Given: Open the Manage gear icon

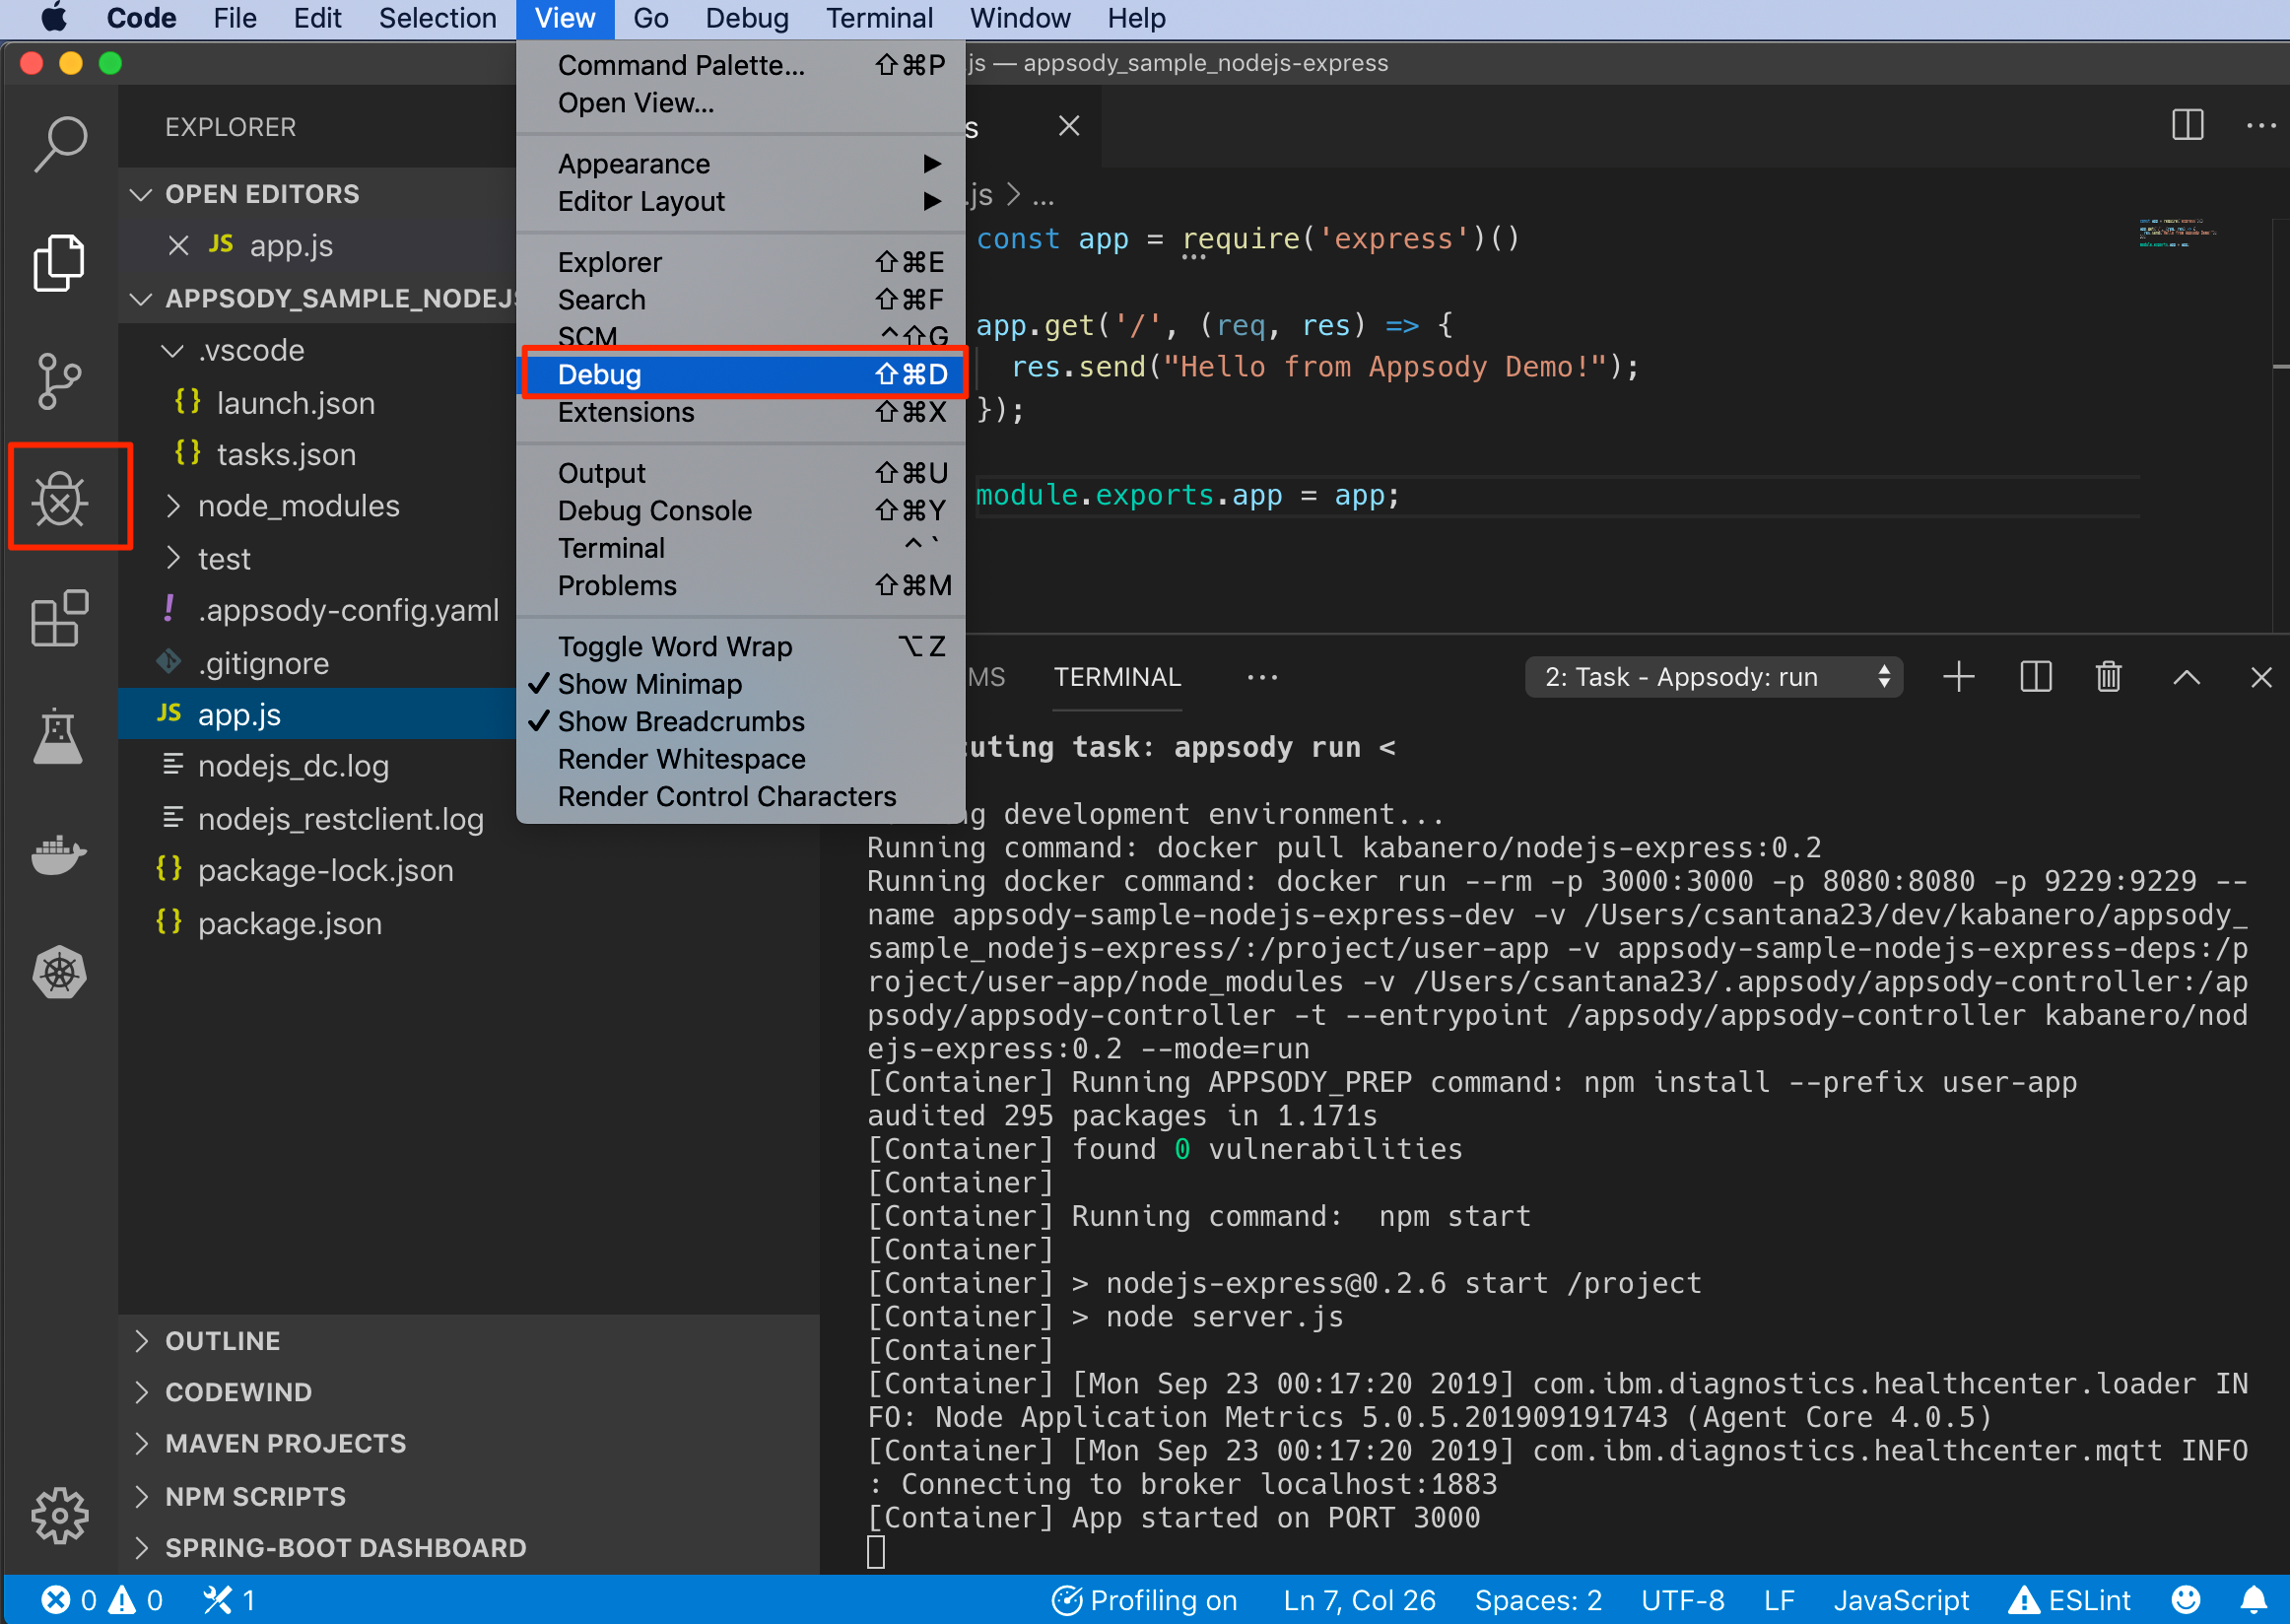Looking at the screenshot, I should (60, 1515).
